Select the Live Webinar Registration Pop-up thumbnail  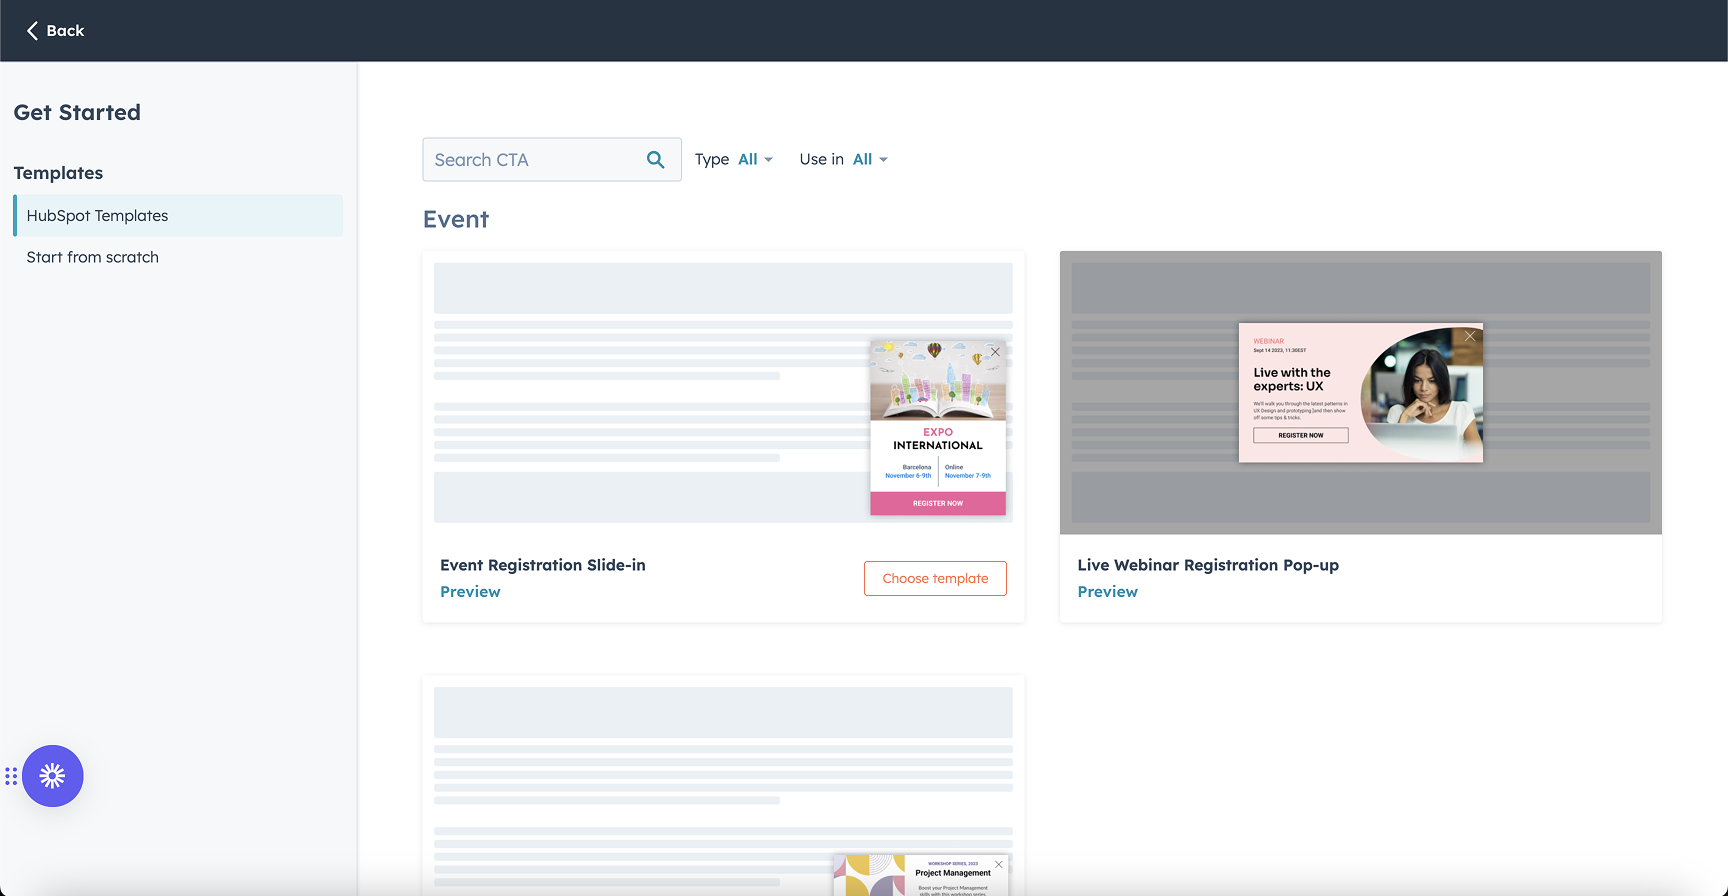[x=1361, y=392]
